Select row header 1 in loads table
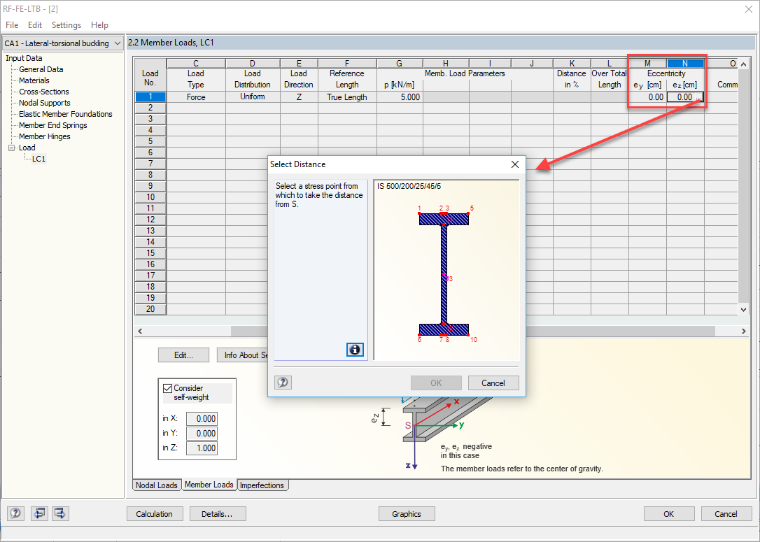 click(x=150, y=97)
